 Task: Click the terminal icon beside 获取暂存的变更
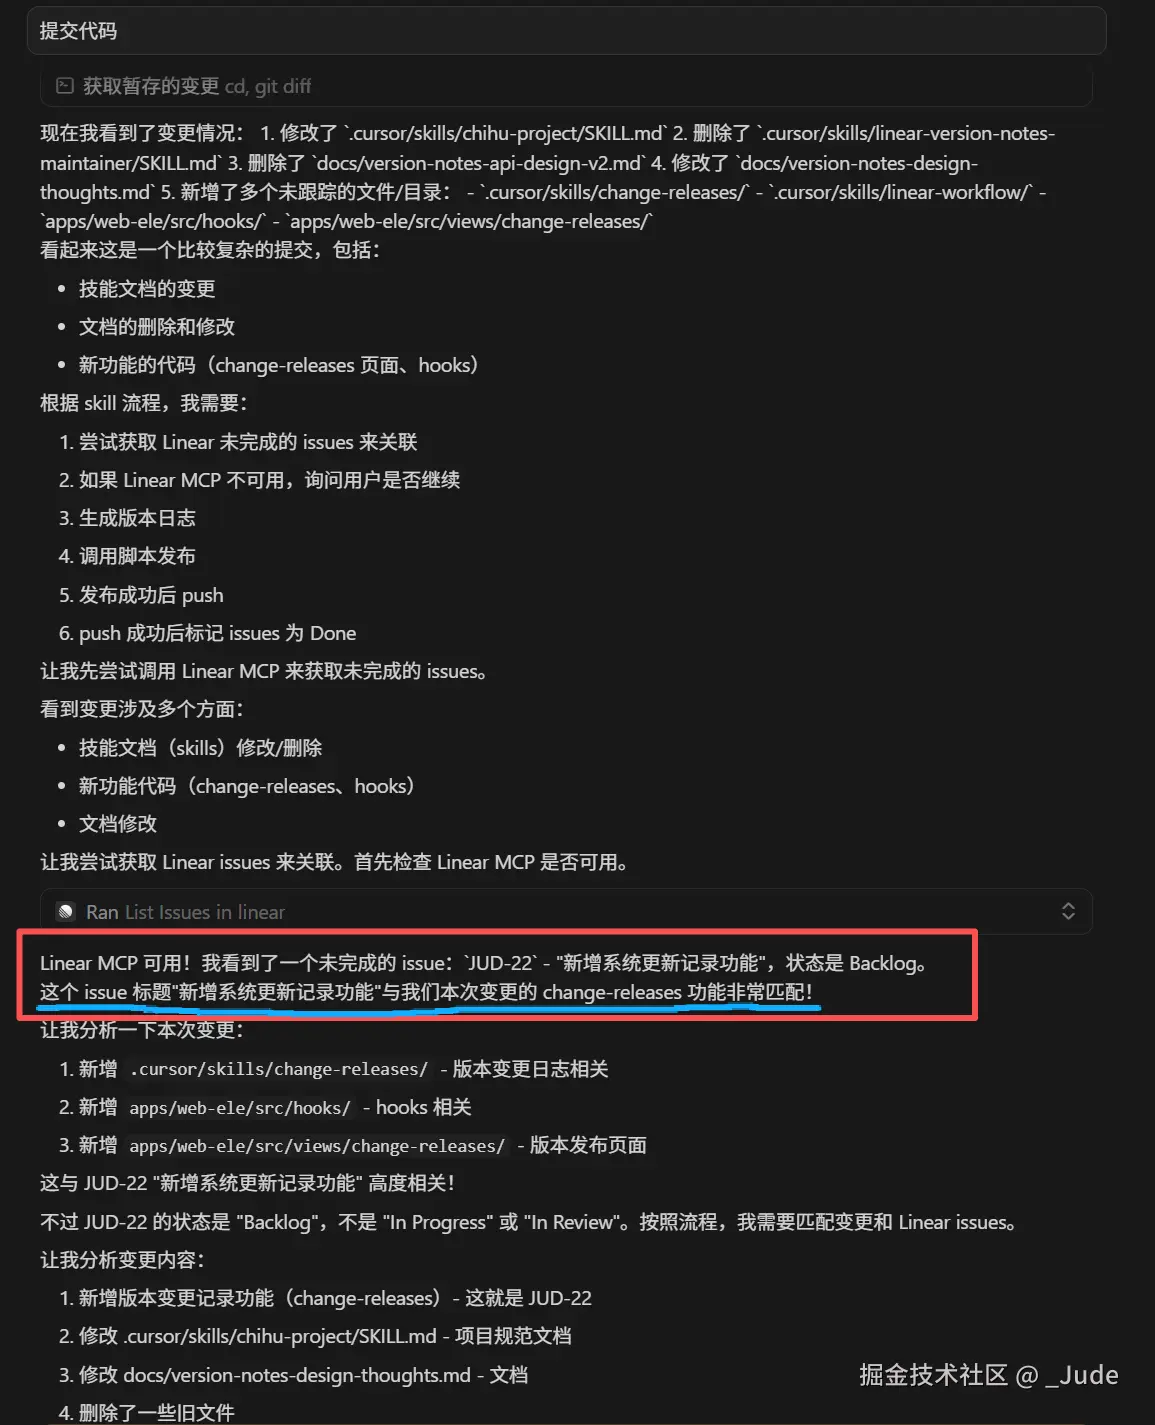click(x=65, y=86)
